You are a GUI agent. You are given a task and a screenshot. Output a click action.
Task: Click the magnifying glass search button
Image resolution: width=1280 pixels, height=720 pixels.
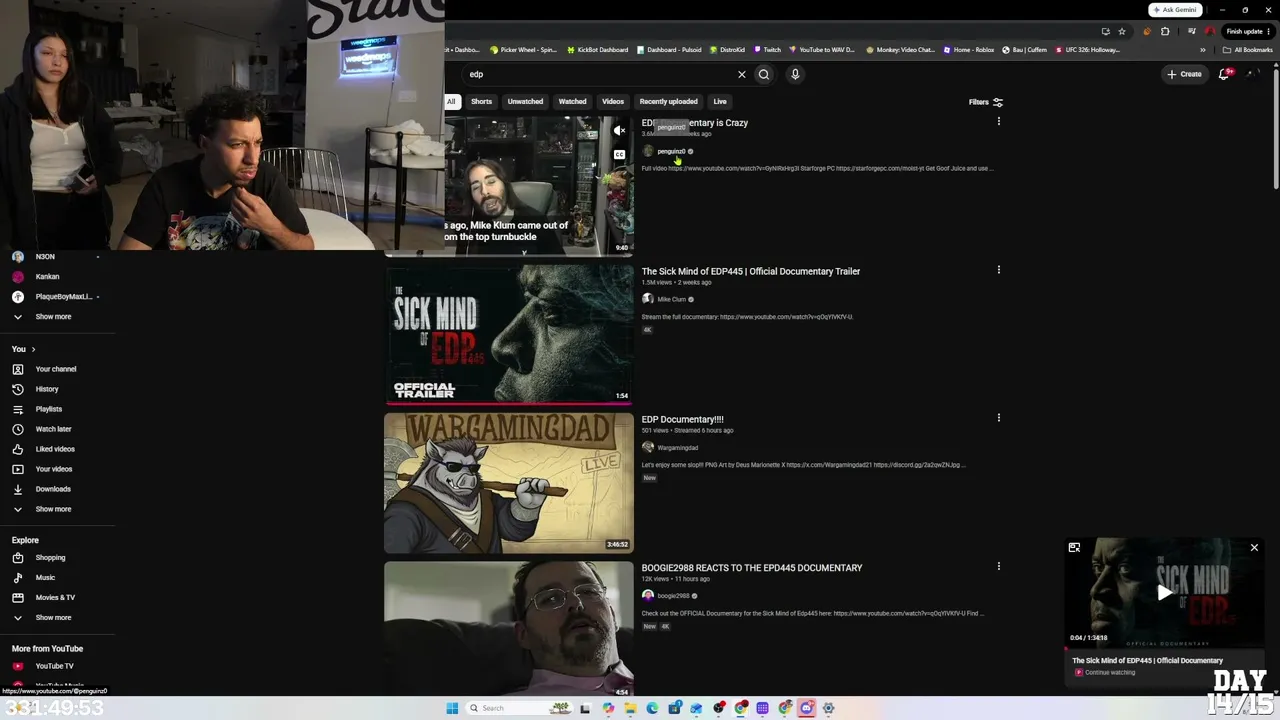point(764,74)
